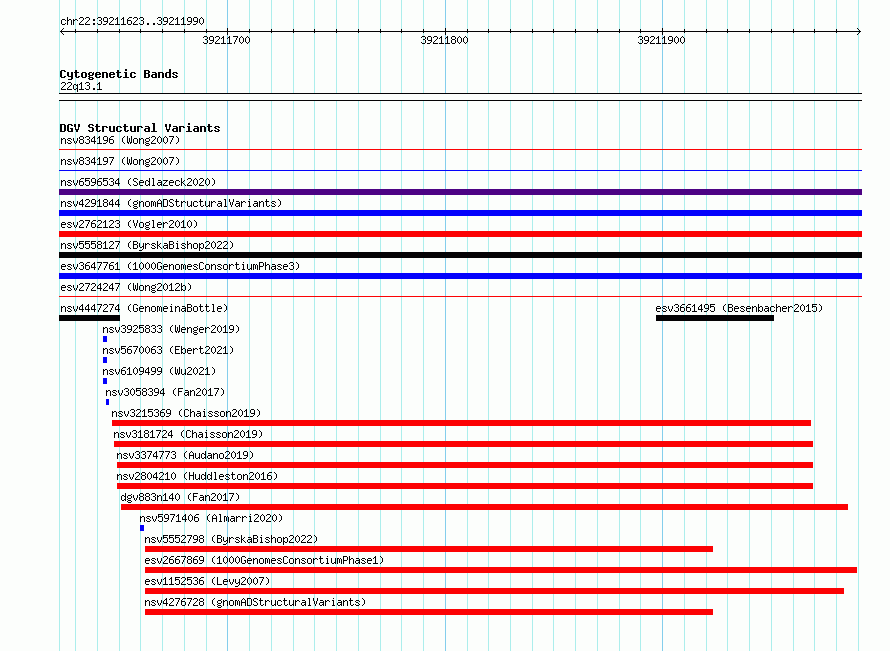Select black bar under nsv5558127
The height and width of the screenshot is (651, 890).
[460, 255]
